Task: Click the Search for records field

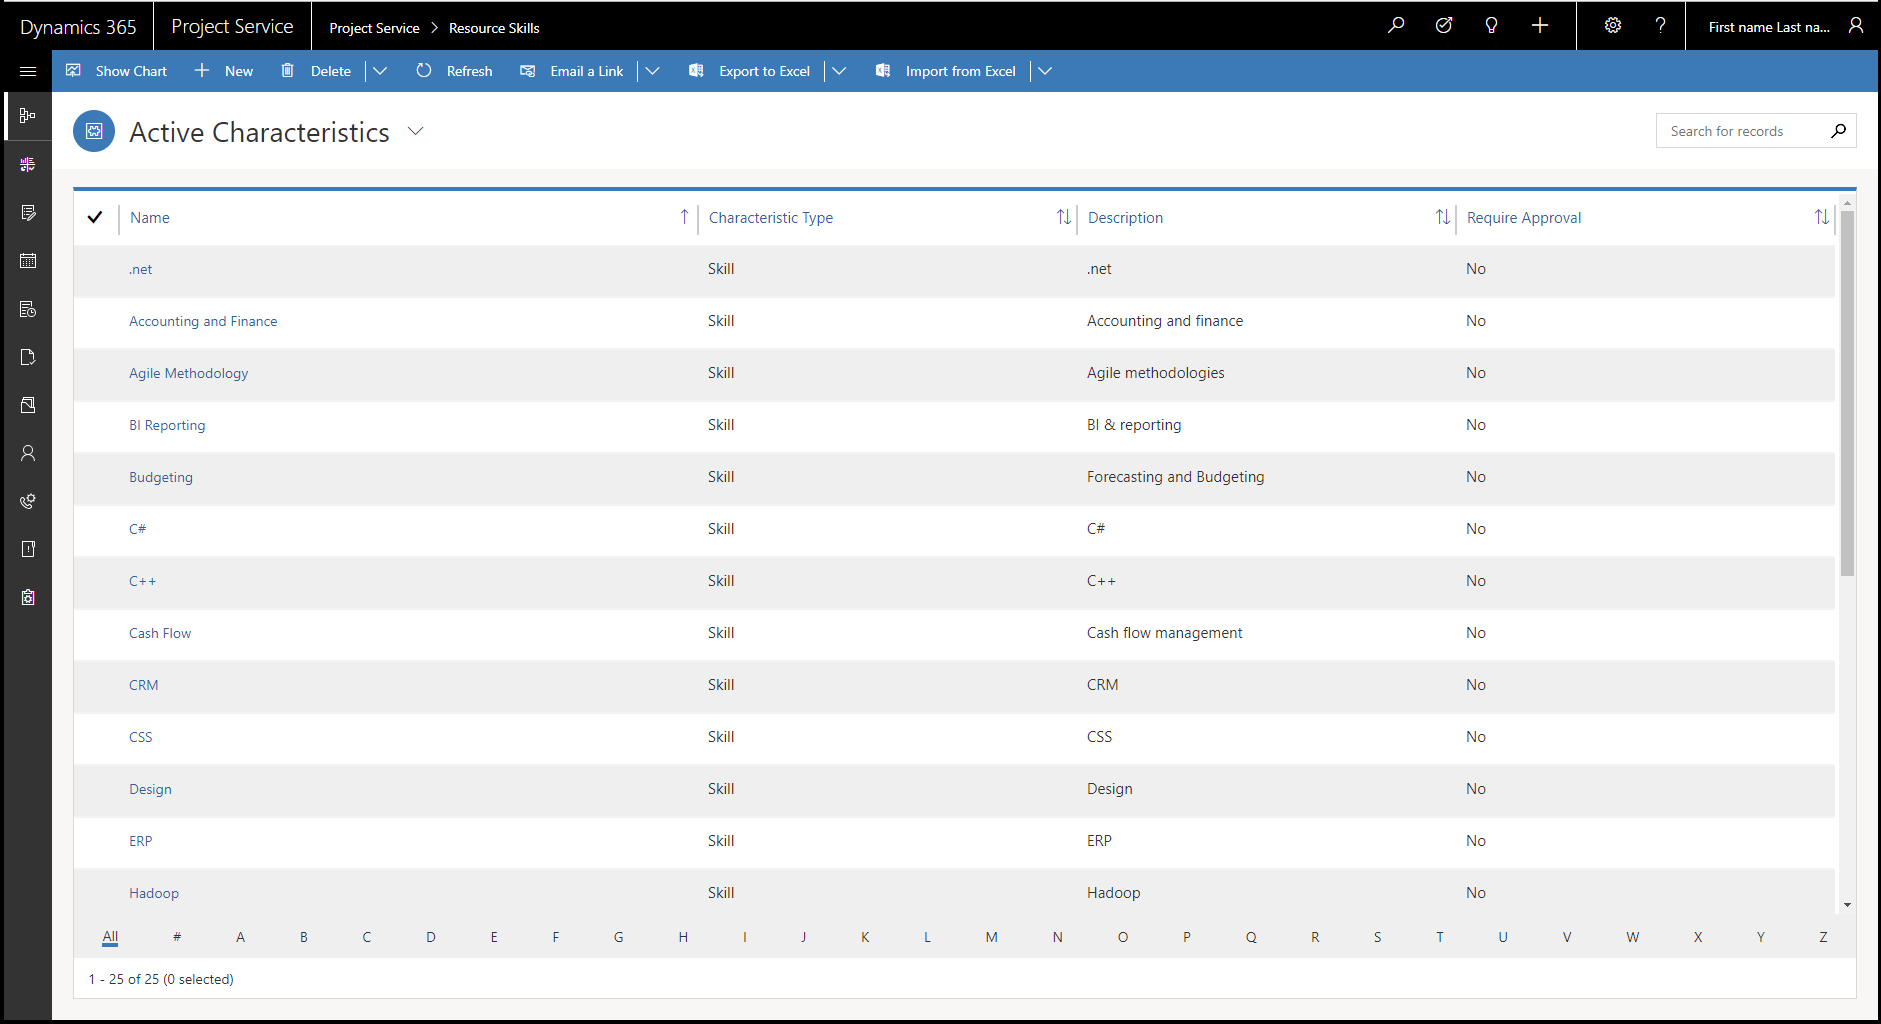Action: [x=1745, y=131]
